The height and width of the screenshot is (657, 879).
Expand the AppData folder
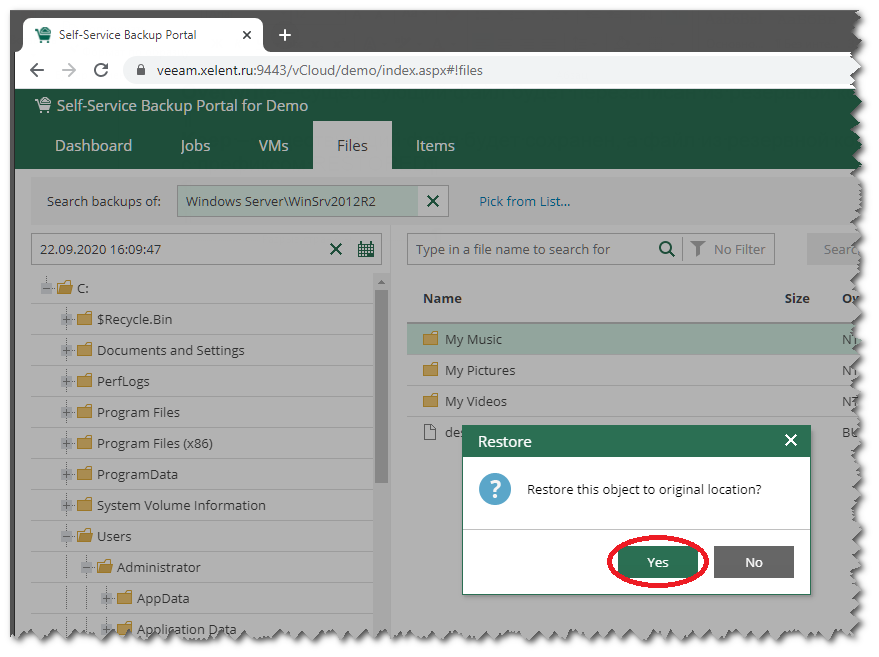(x=106, y=598)
